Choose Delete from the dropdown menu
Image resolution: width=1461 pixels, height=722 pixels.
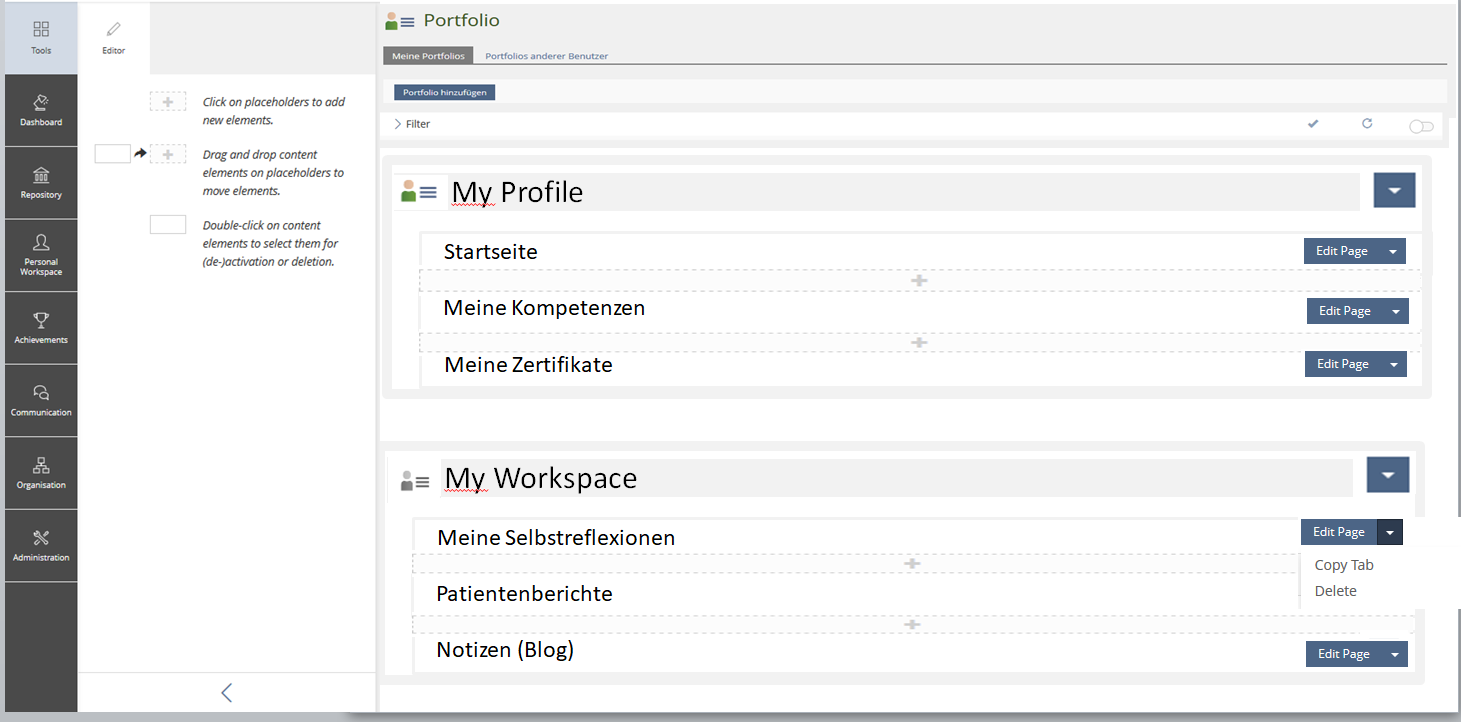(1335, 591)
